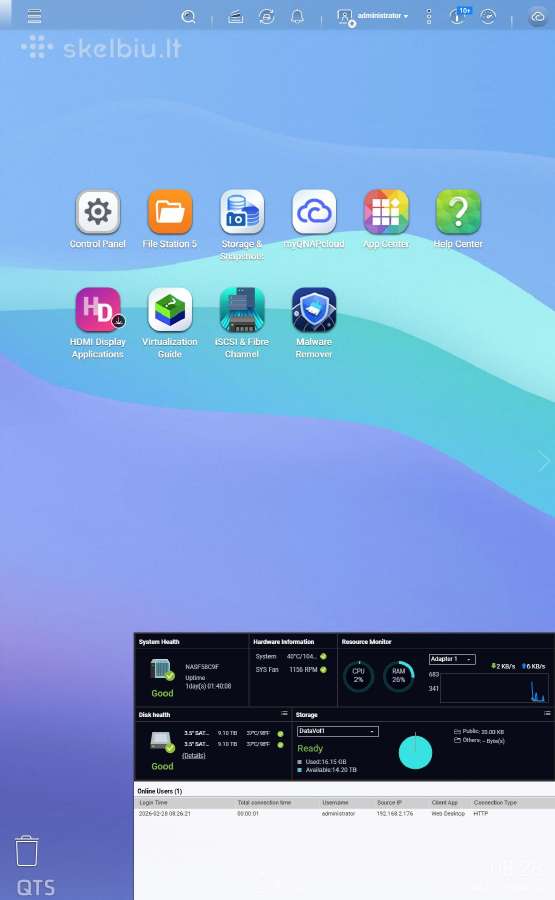Expand the DataVol1 volume dropdown
The image size is (555, 900).
coord(337,731)
